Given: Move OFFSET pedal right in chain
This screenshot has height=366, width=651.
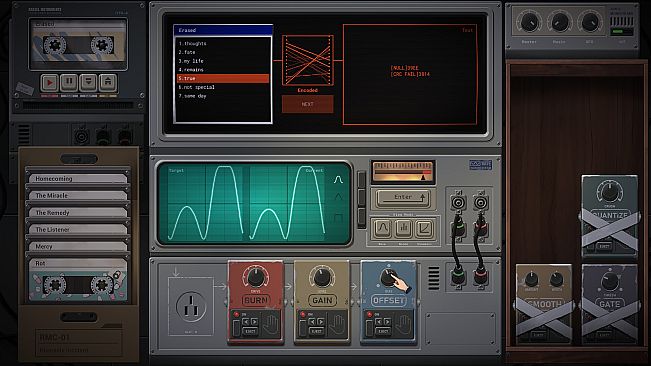Looking at the screenshot, I should pyautogui.click(x=387, y=322).
